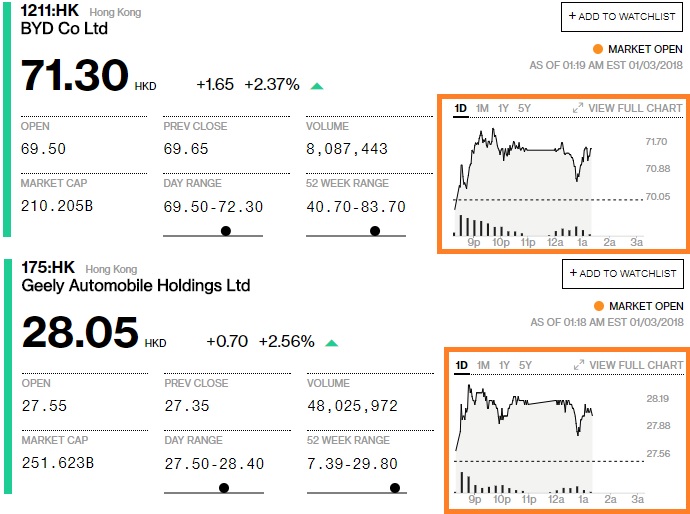The width and height of the screenshot is (690, 514).
Task: Click orange Market Open dot for BYD
Action: [x=598, y=49]
